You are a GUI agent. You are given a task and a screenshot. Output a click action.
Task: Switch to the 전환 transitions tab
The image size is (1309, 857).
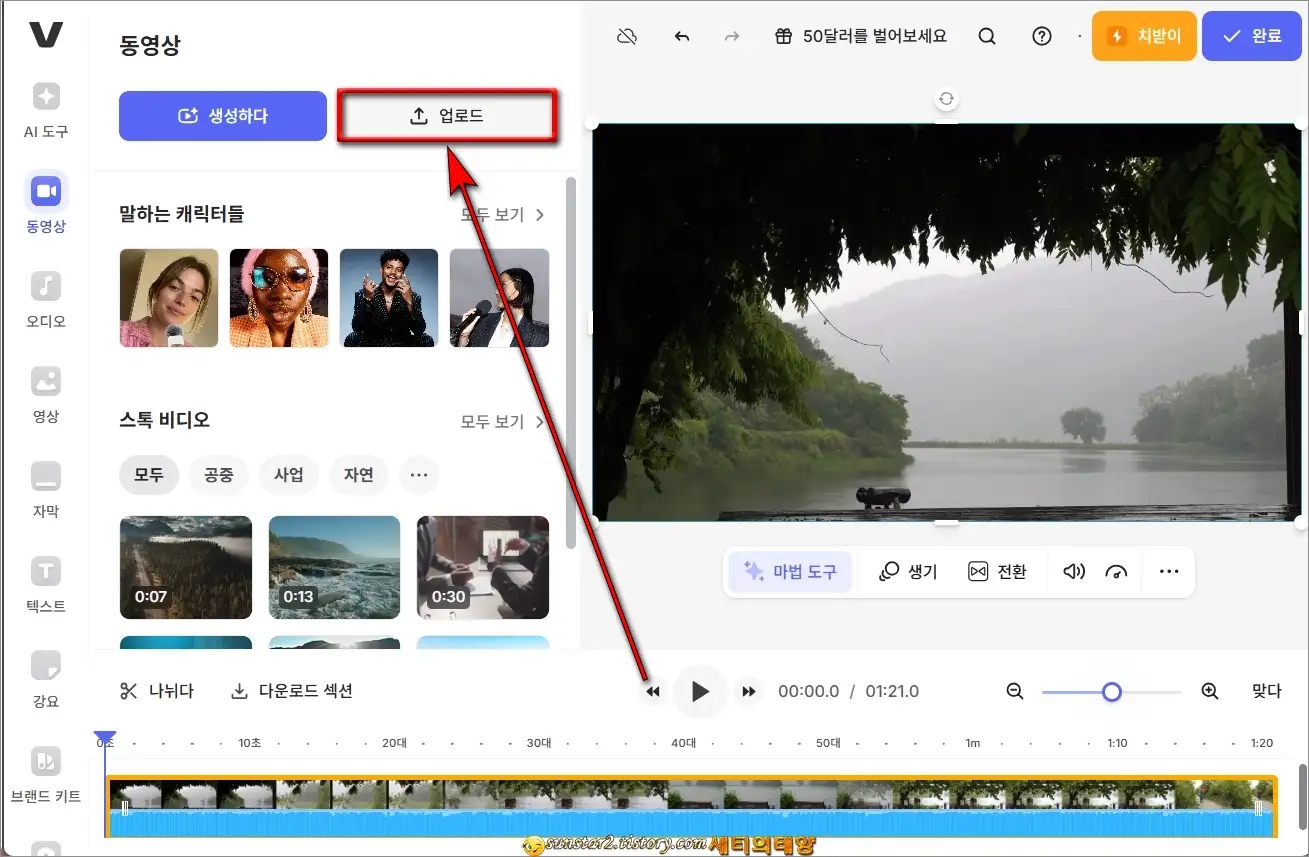point(998,571)
